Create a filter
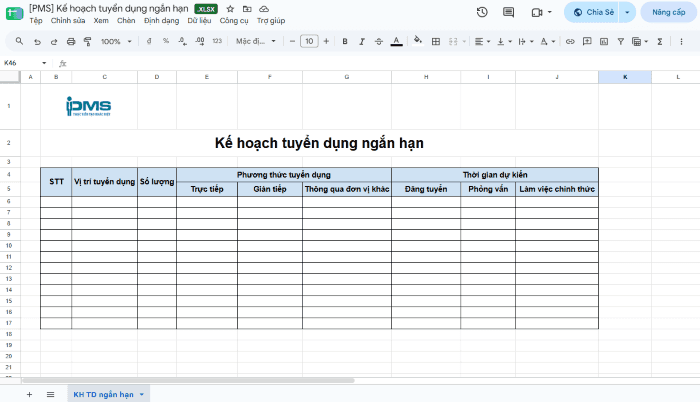The width and height of the screenshot is (700, 402). pos(621,42)
